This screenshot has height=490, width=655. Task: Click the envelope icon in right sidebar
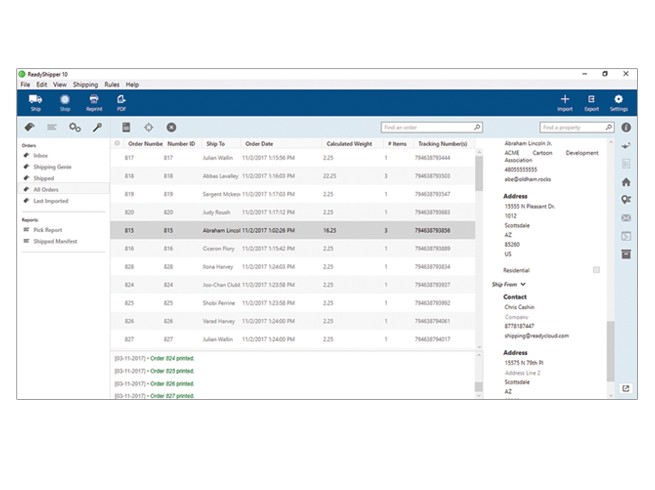(x=626, y=218)
